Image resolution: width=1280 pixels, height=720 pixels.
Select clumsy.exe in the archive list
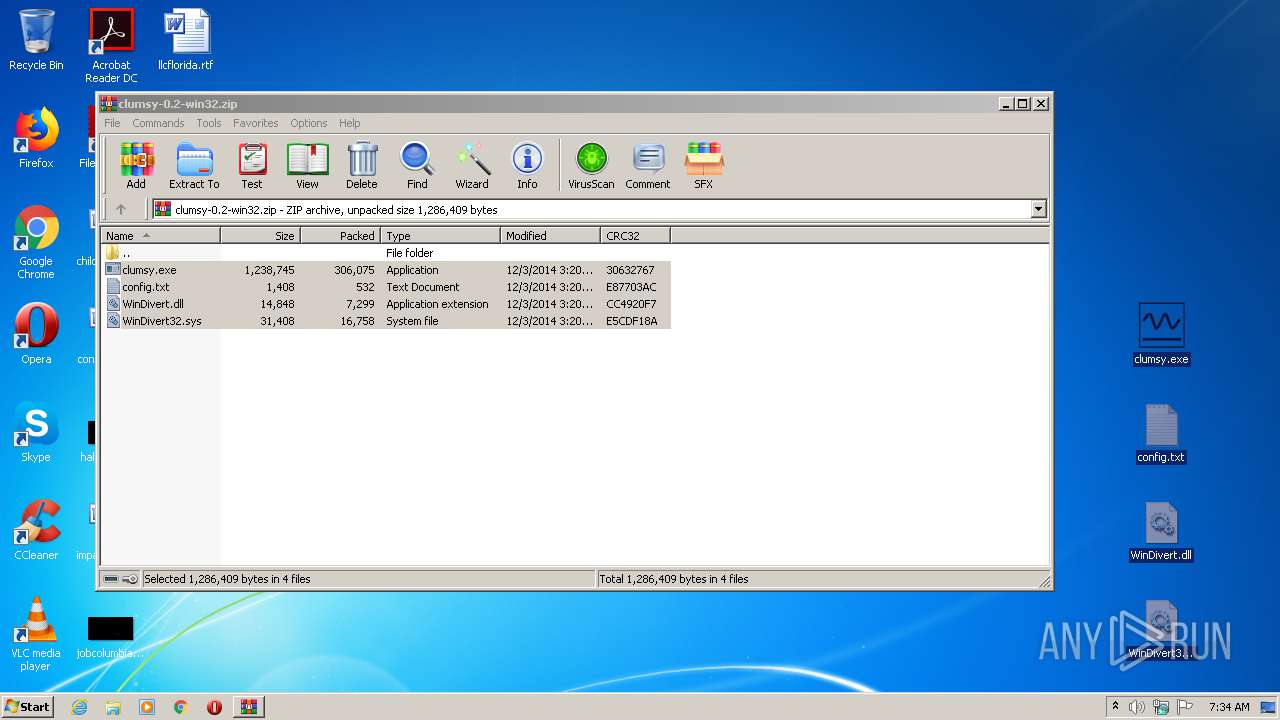pyautogui.click(x=386, y=270)
